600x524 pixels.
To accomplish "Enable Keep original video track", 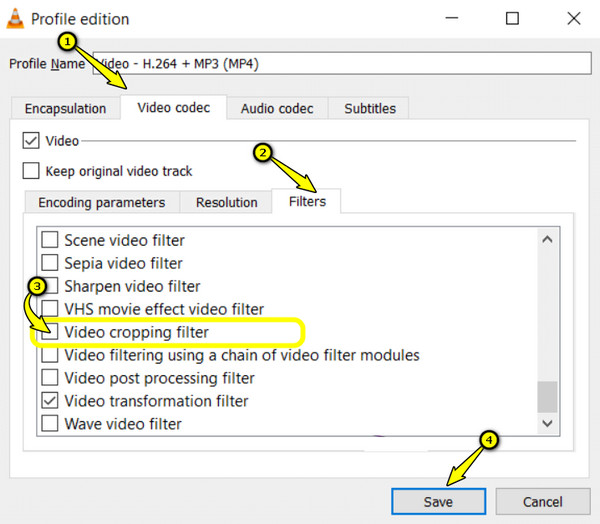I will (x=31, y=171).
